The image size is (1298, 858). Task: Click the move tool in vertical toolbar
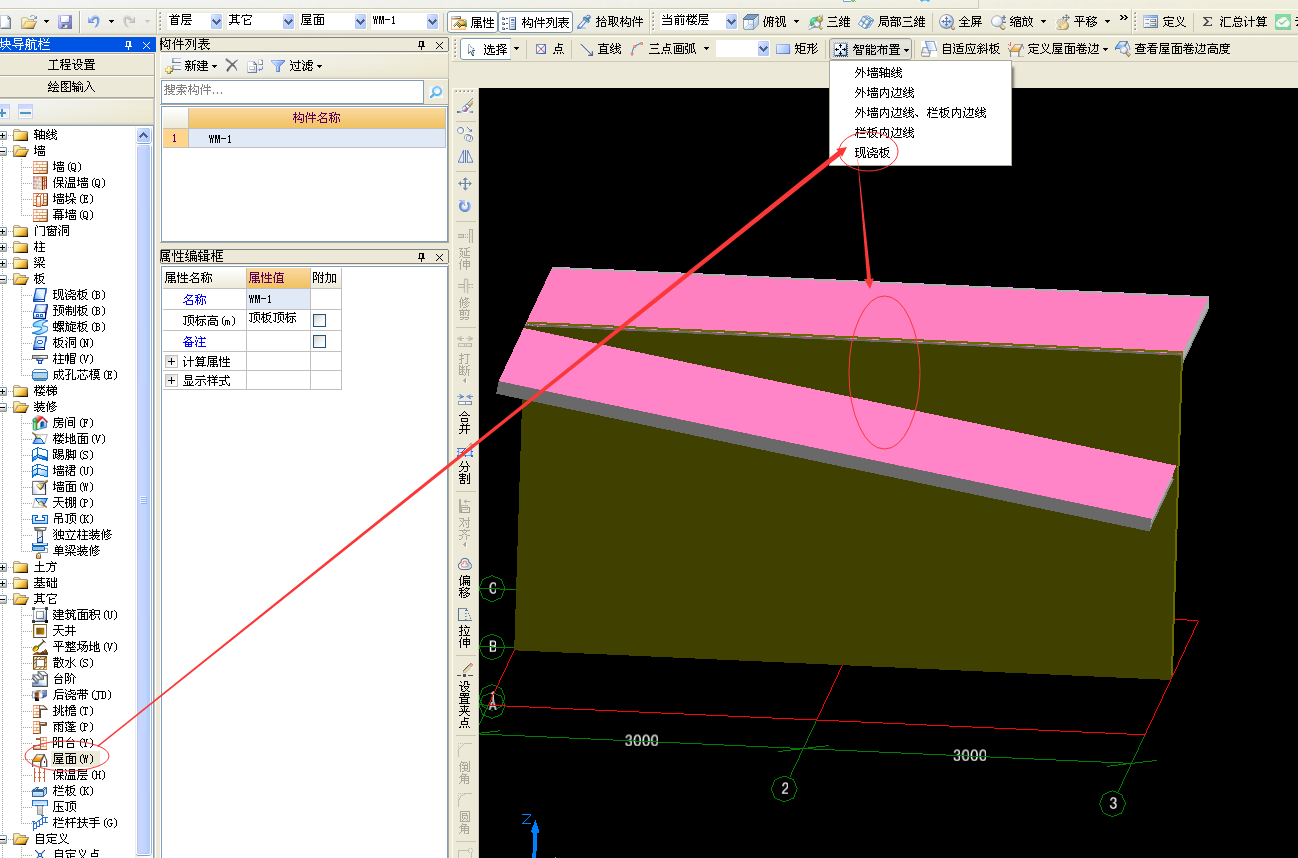(465, 184)
